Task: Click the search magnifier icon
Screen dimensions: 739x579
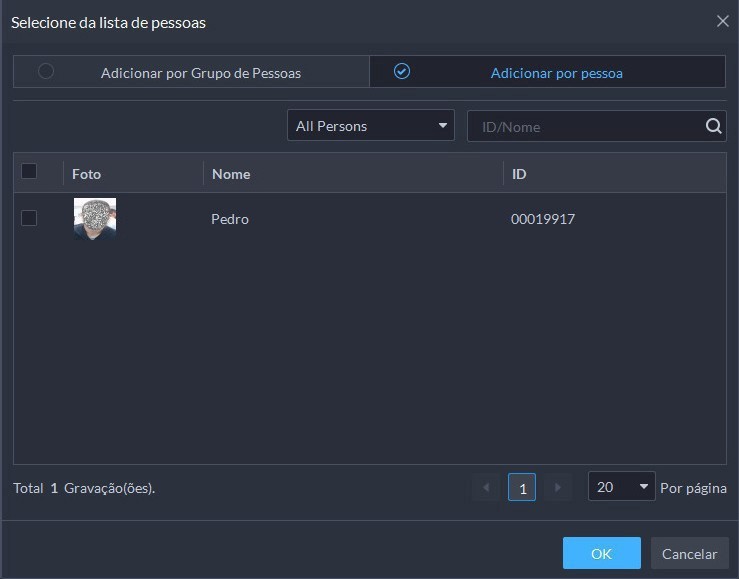Action: click(714, 126)
